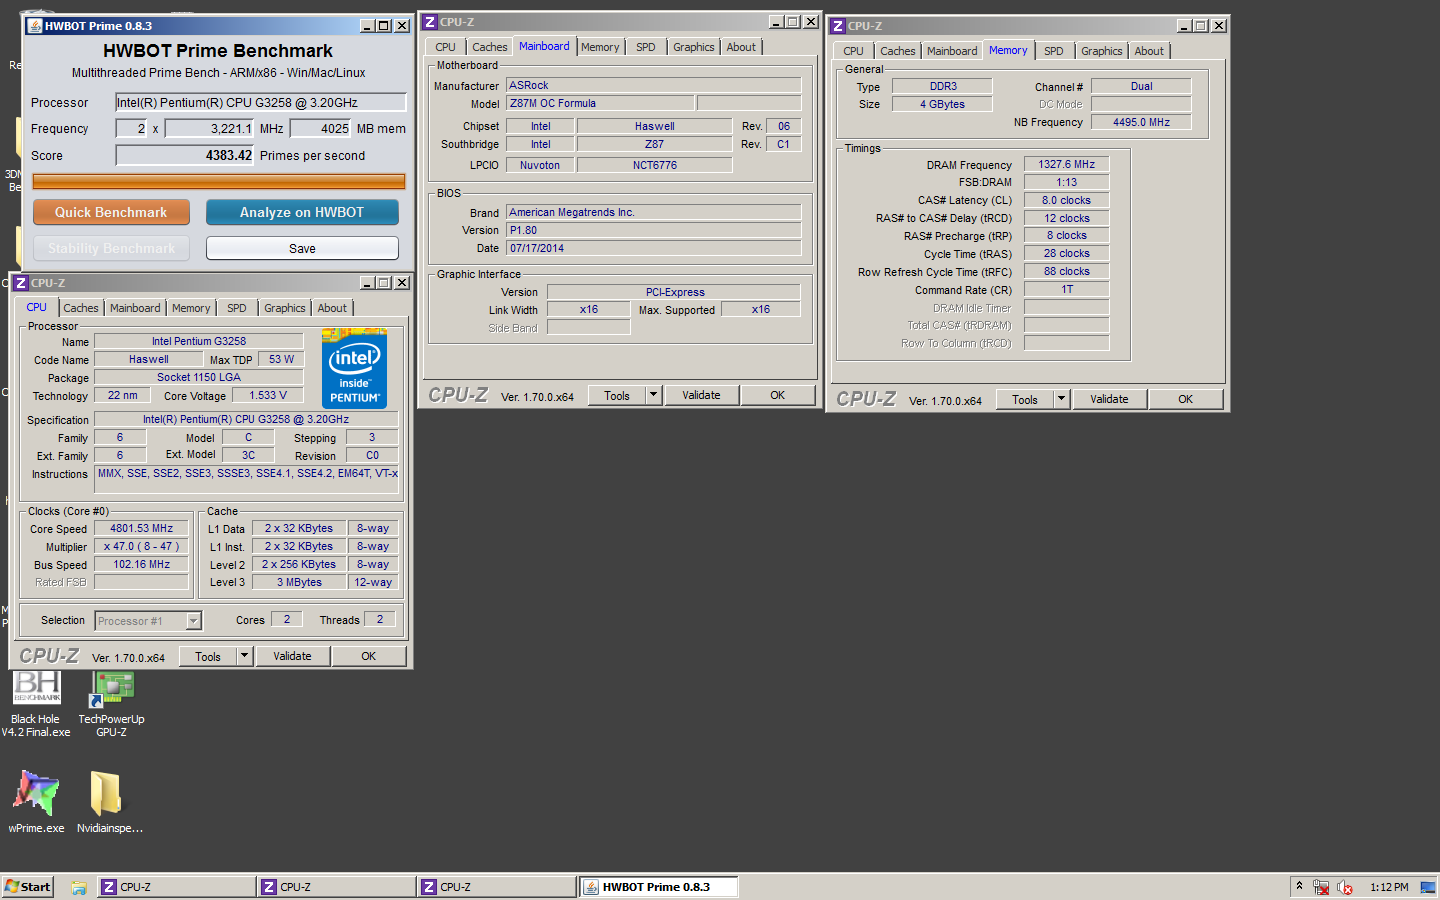Open CPU tab in CPU-Z Memory window
The height and width of the screenshot is (900, 1440).
853,51
